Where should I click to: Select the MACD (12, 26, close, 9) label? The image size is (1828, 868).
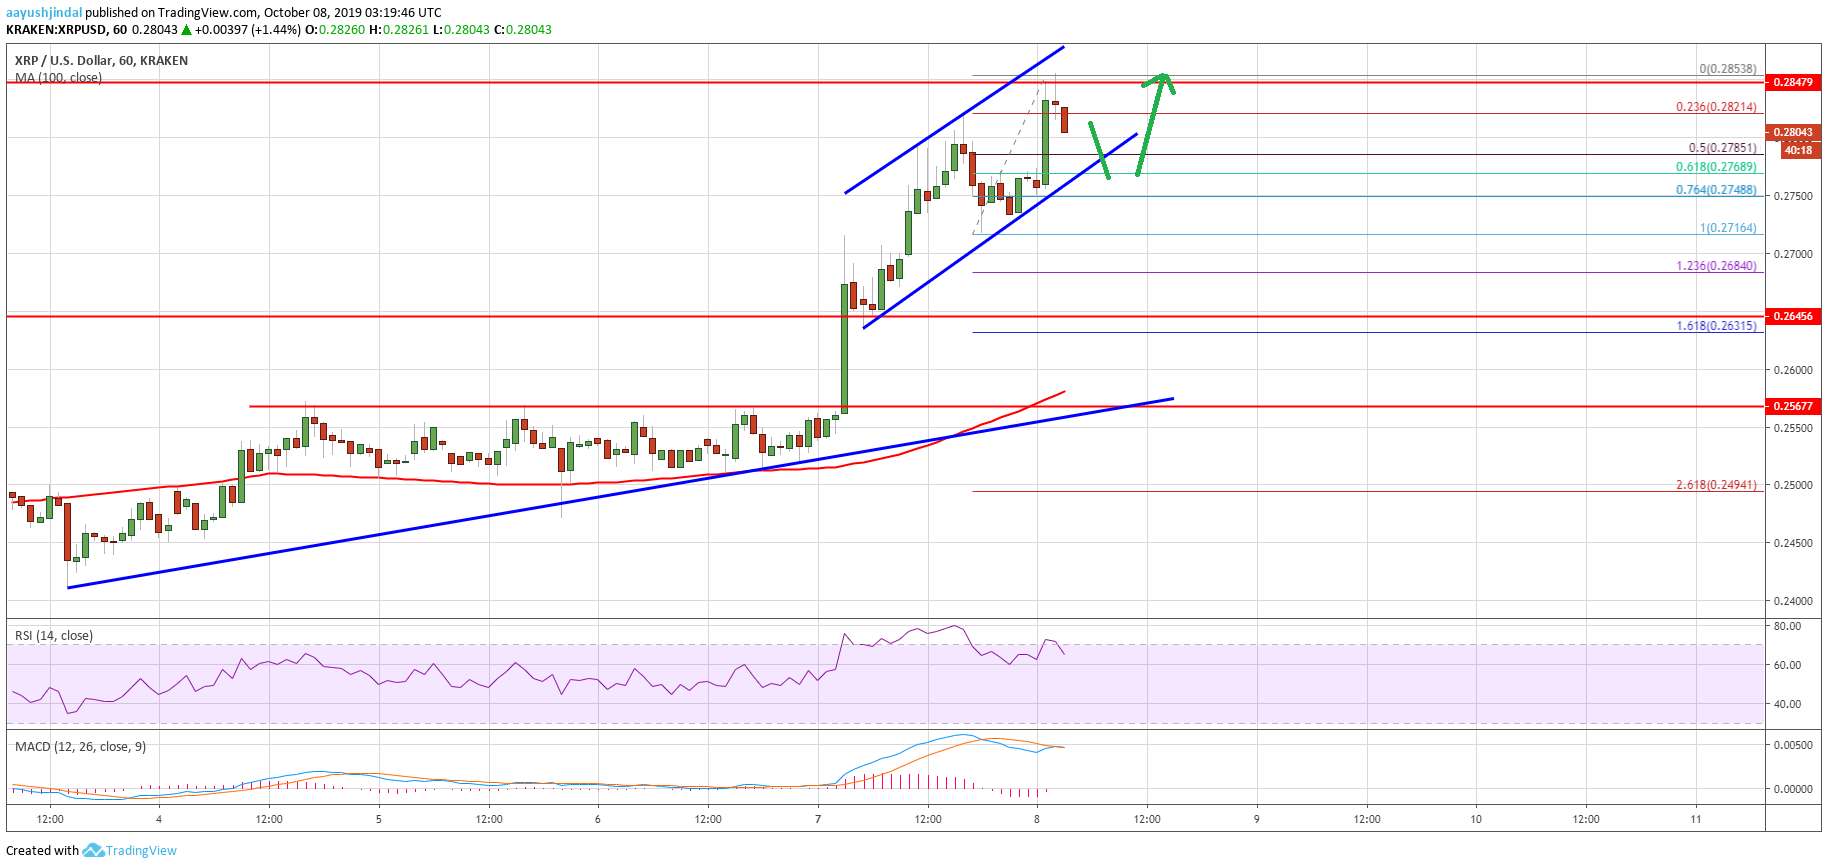80,746
